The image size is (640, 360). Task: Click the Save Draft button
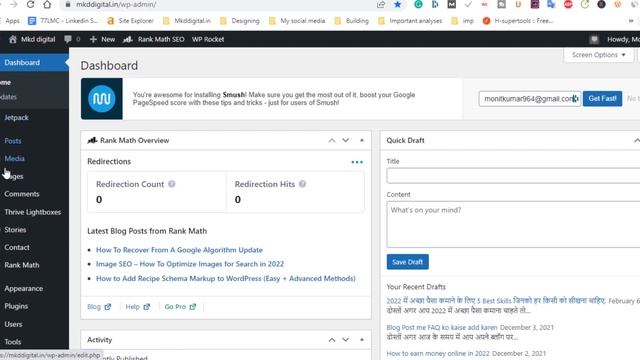407,262
